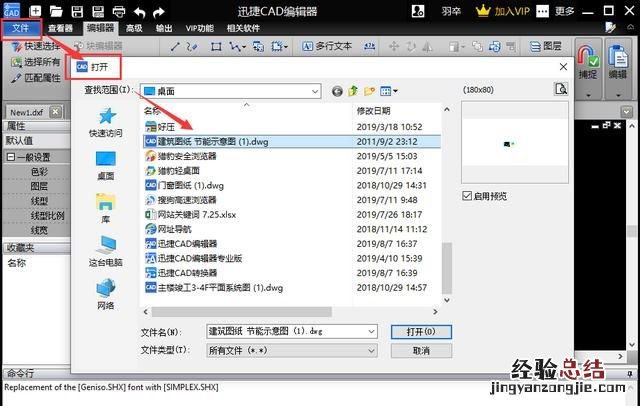Switch to the 相关软件 tab
The height and width of the screenshot is (406, 640).
pos(243,28)
